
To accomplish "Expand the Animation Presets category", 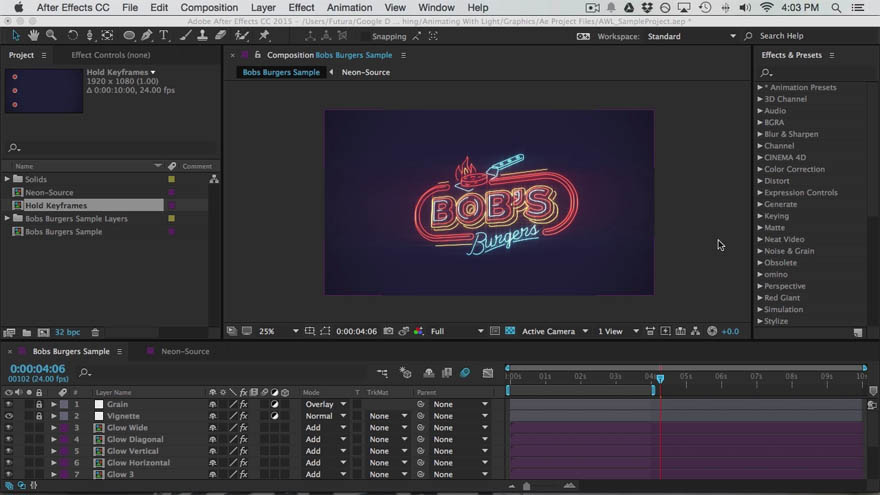I will pyautogui.click(x=760, y=88).
